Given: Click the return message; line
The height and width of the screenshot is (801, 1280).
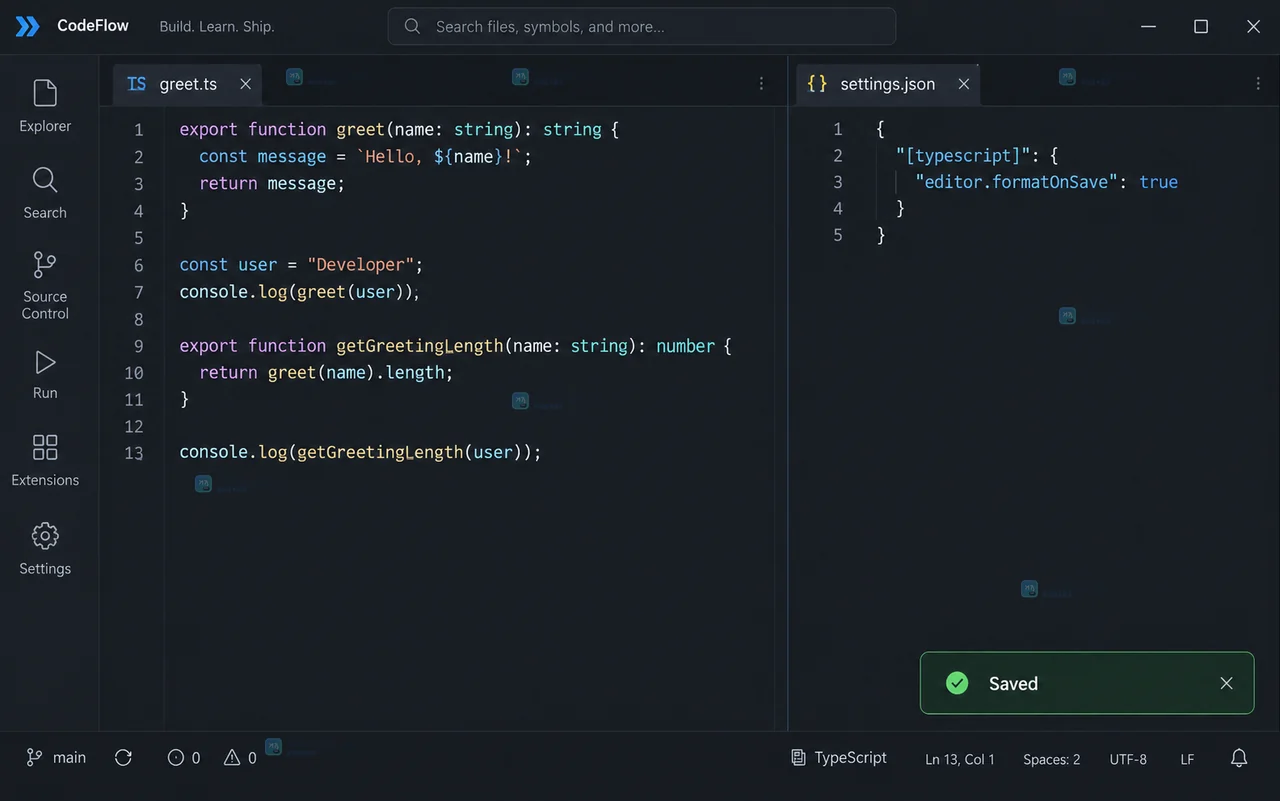Looking at the screenshot, I should click(x=272, y=184).
